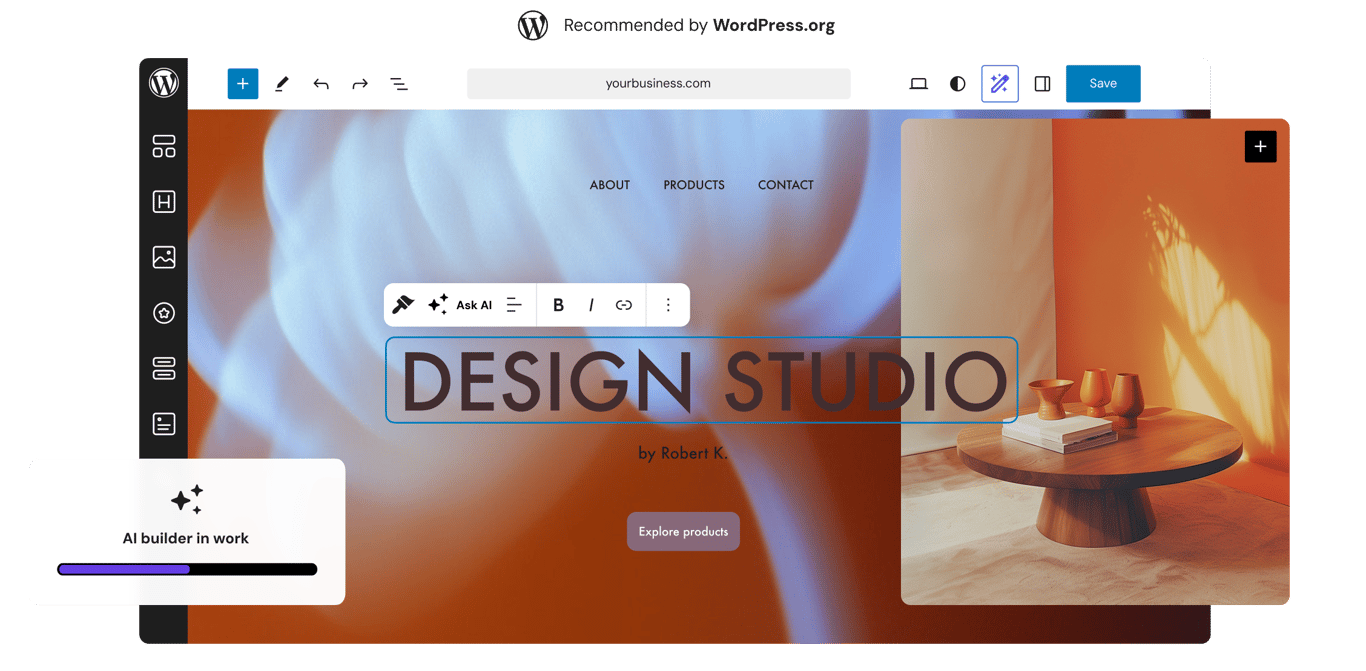1366x671 pixels.
Task: Click the sparkle icon in AI builder card
Action: (x=187, y=499)
